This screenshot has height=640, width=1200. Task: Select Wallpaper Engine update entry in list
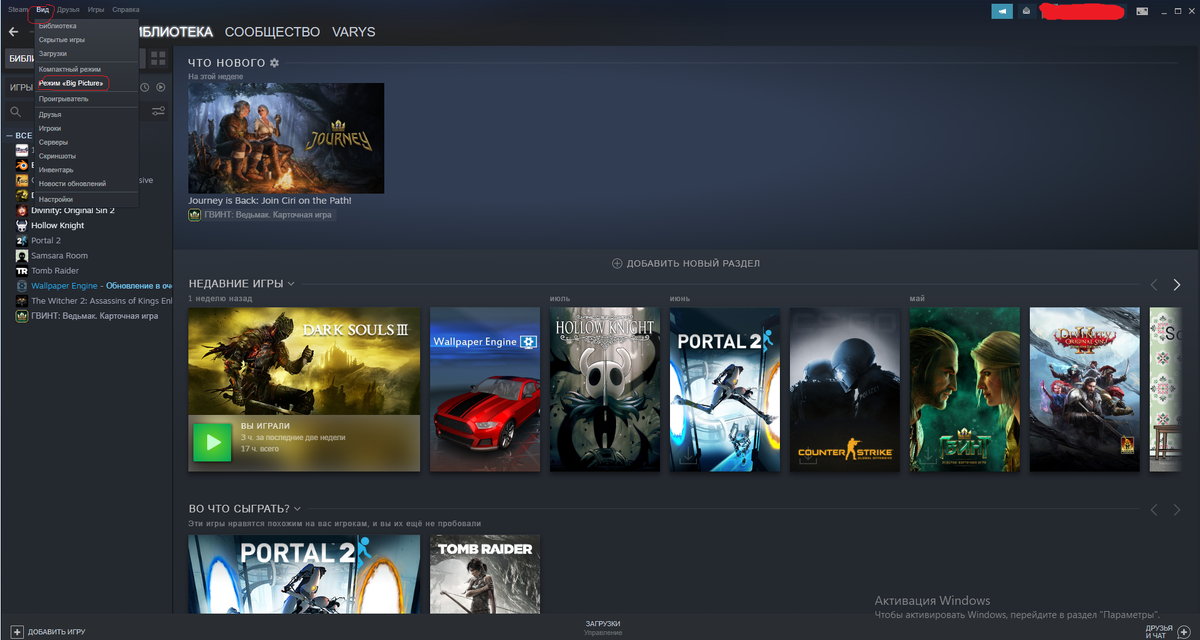[x=102, y=285]
